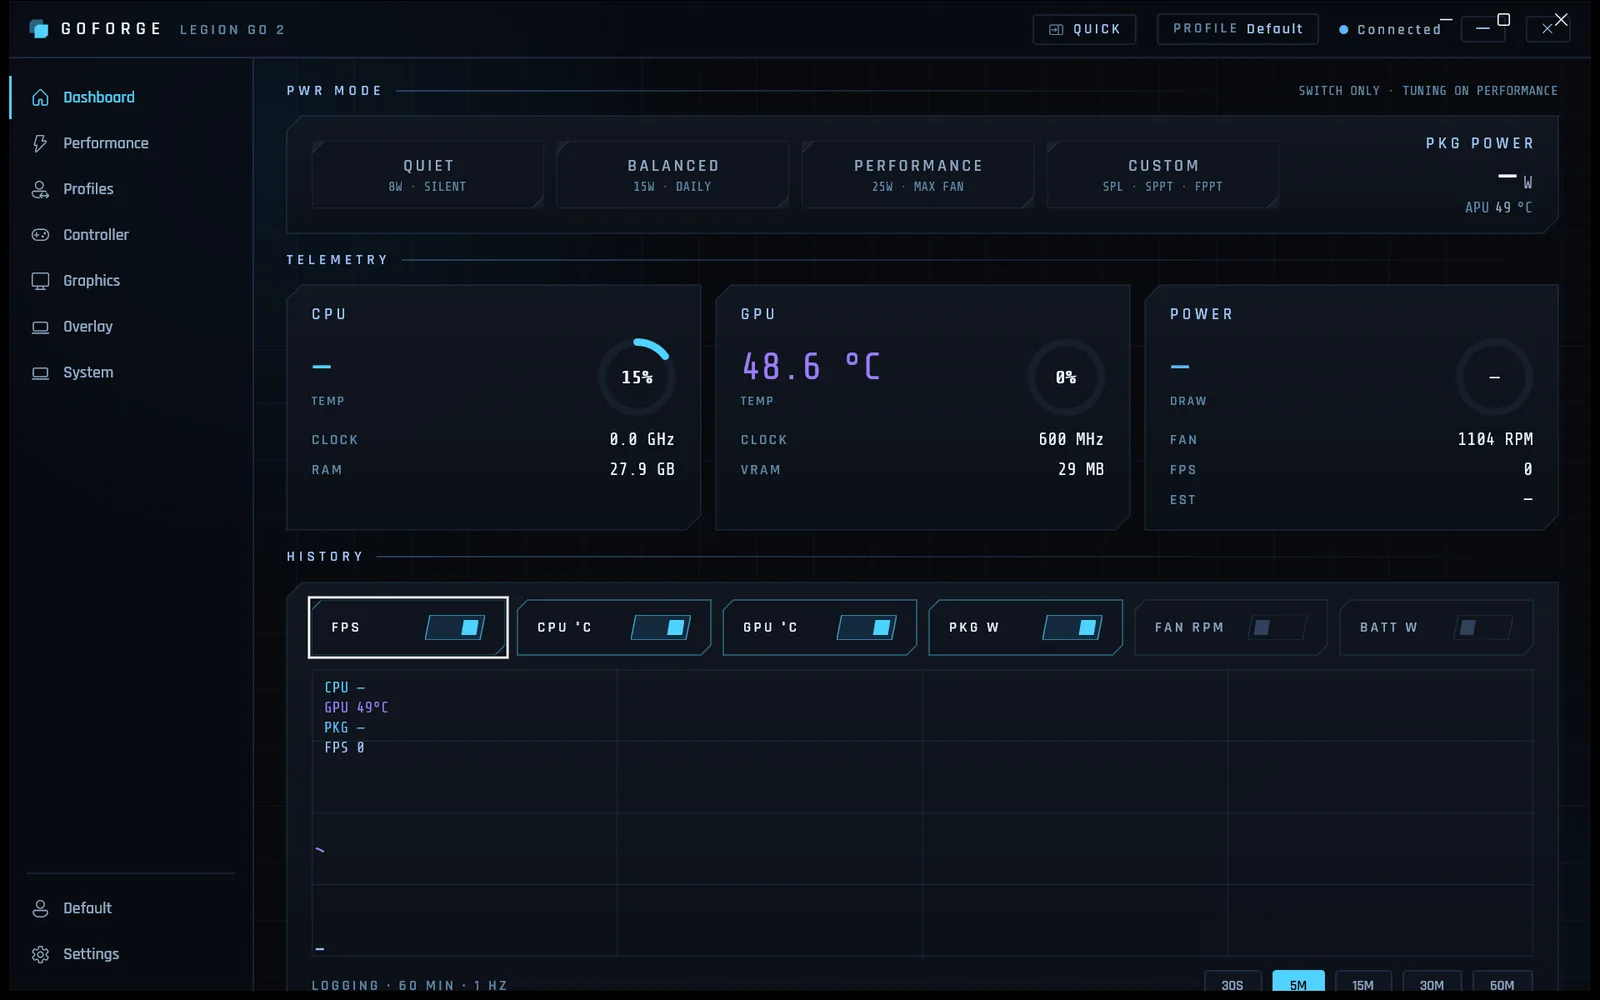Toggle the FPS history series switch
Viewport: 1600px width, 1000px height.
pyautogui.click(x=455, y=627)
